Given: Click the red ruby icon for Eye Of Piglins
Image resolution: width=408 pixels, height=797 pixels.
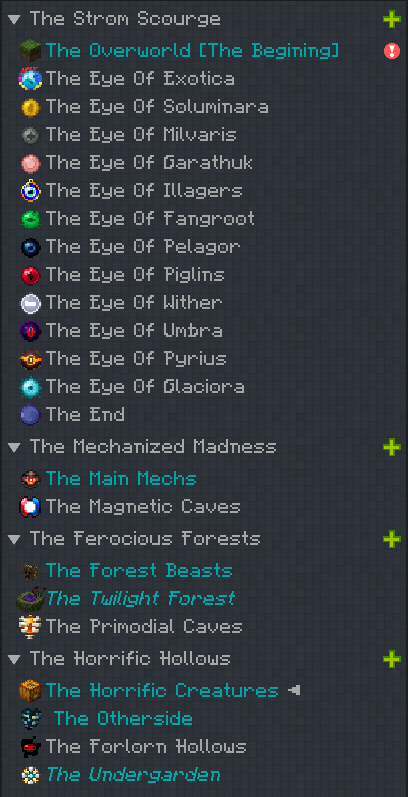Looking at the screenshot, I should pyautogui.click(x=30, y=275).
